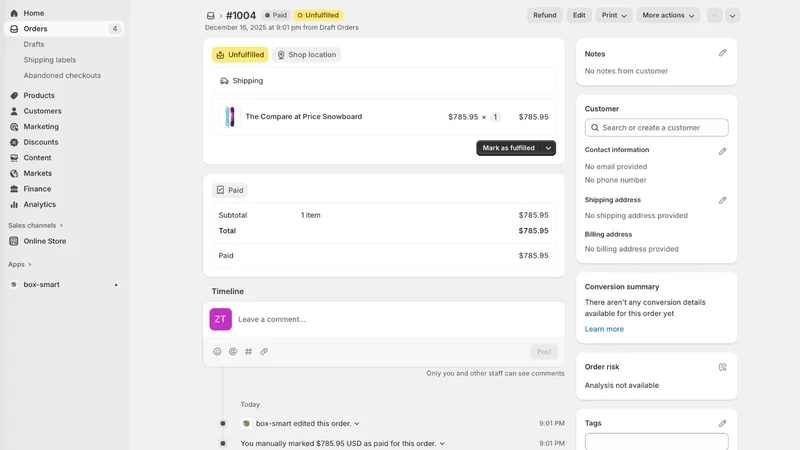The height and width of the screenshot is (450, 800).
Task: Expand the Sales channels section
Action: click(x=35, y=225)
